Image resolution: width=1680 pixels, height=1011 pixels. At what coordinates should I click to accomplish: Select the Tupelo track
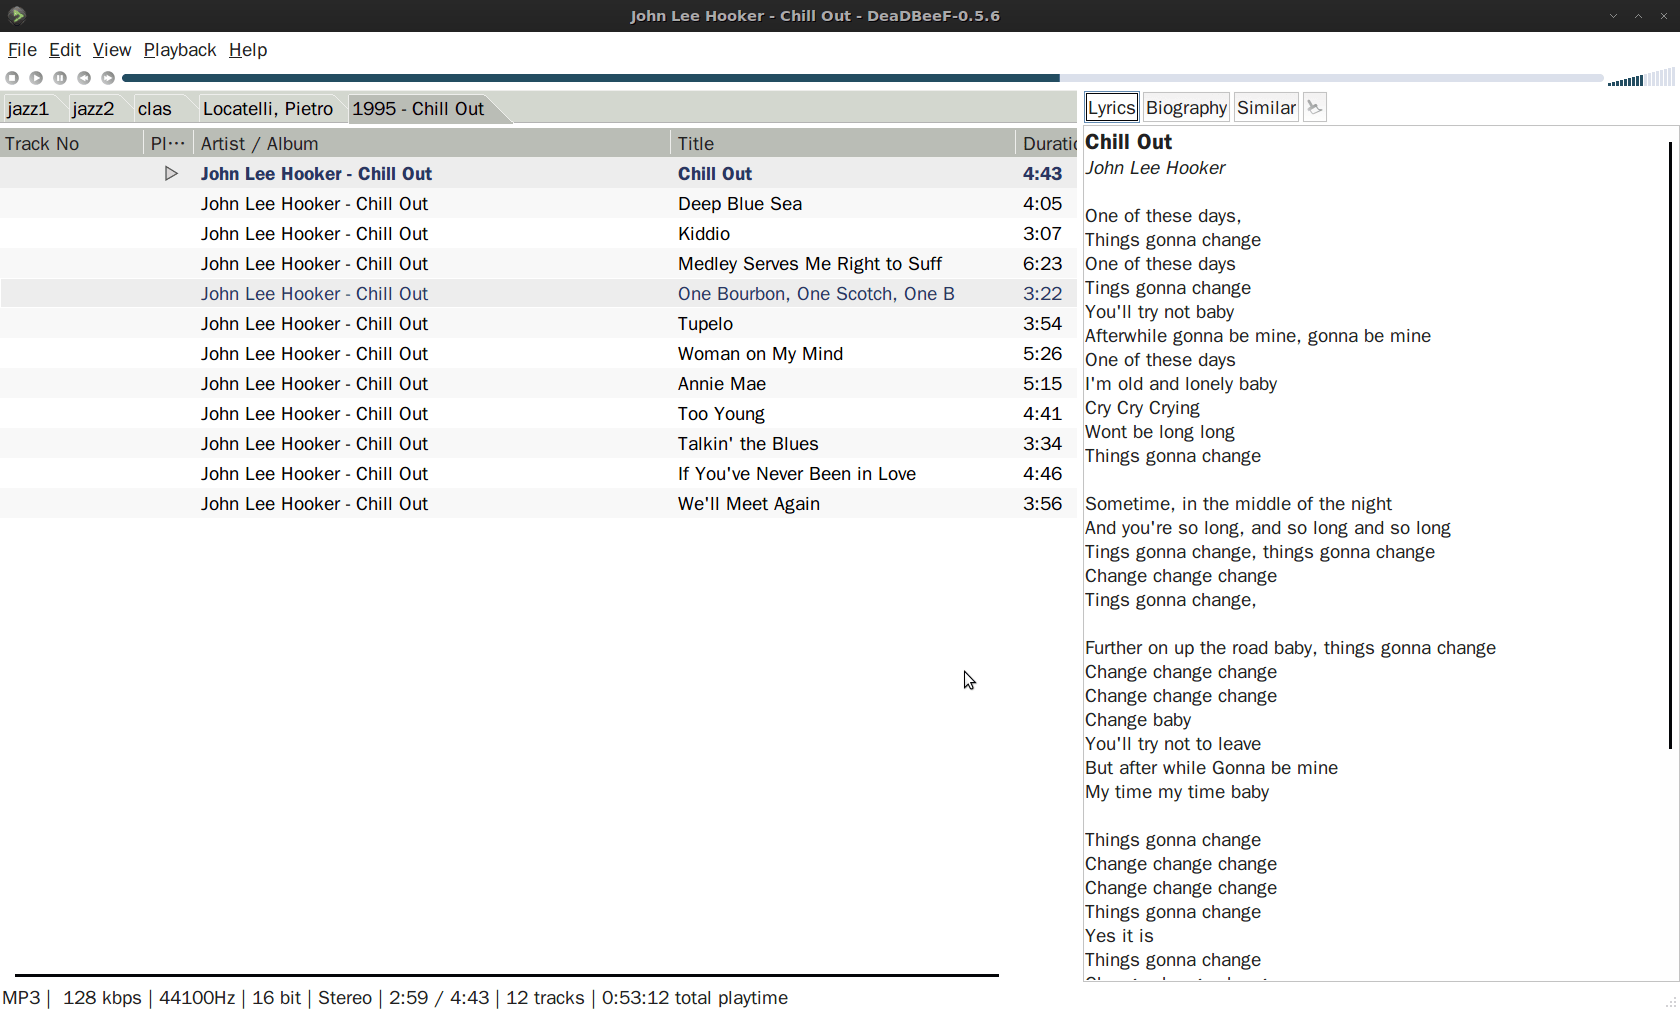click(538, 324)
